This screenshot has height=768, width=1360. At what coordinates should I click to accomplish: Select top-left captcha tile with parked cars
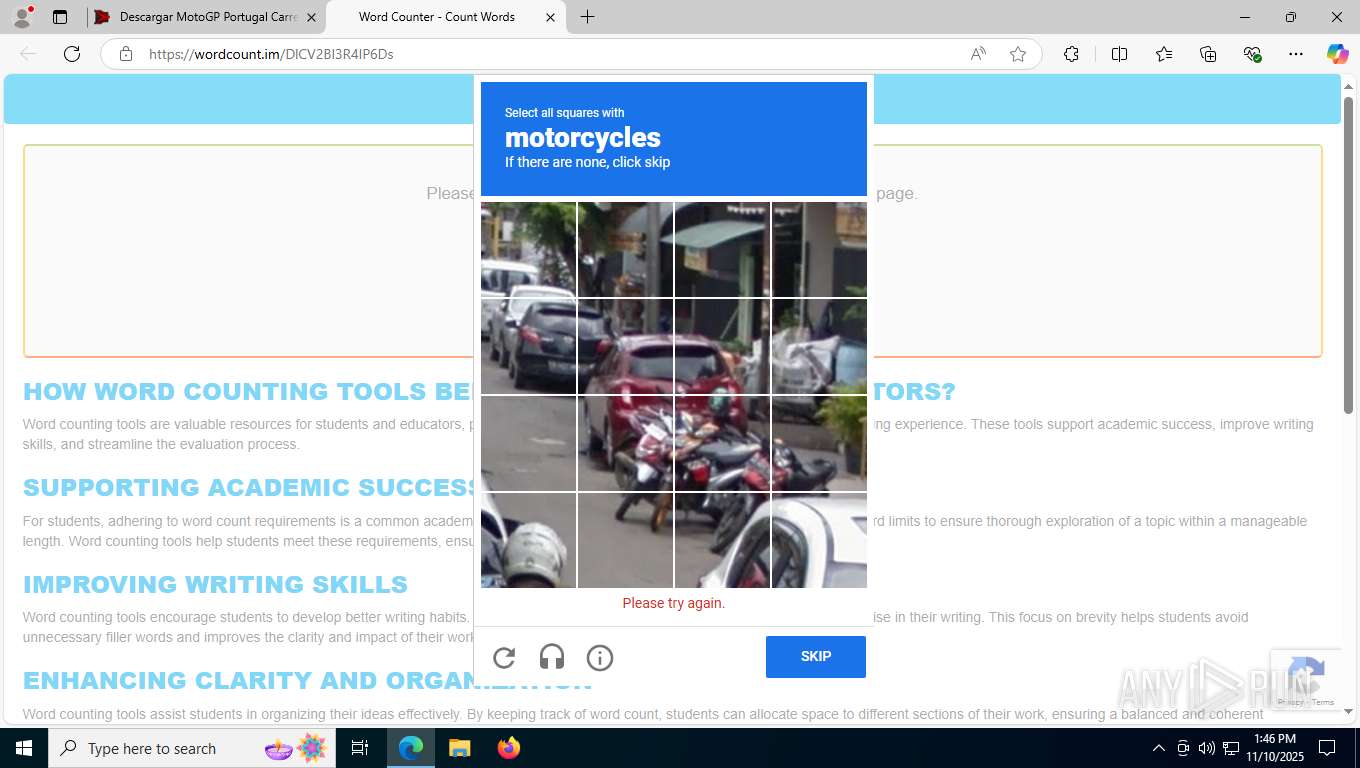528,249
